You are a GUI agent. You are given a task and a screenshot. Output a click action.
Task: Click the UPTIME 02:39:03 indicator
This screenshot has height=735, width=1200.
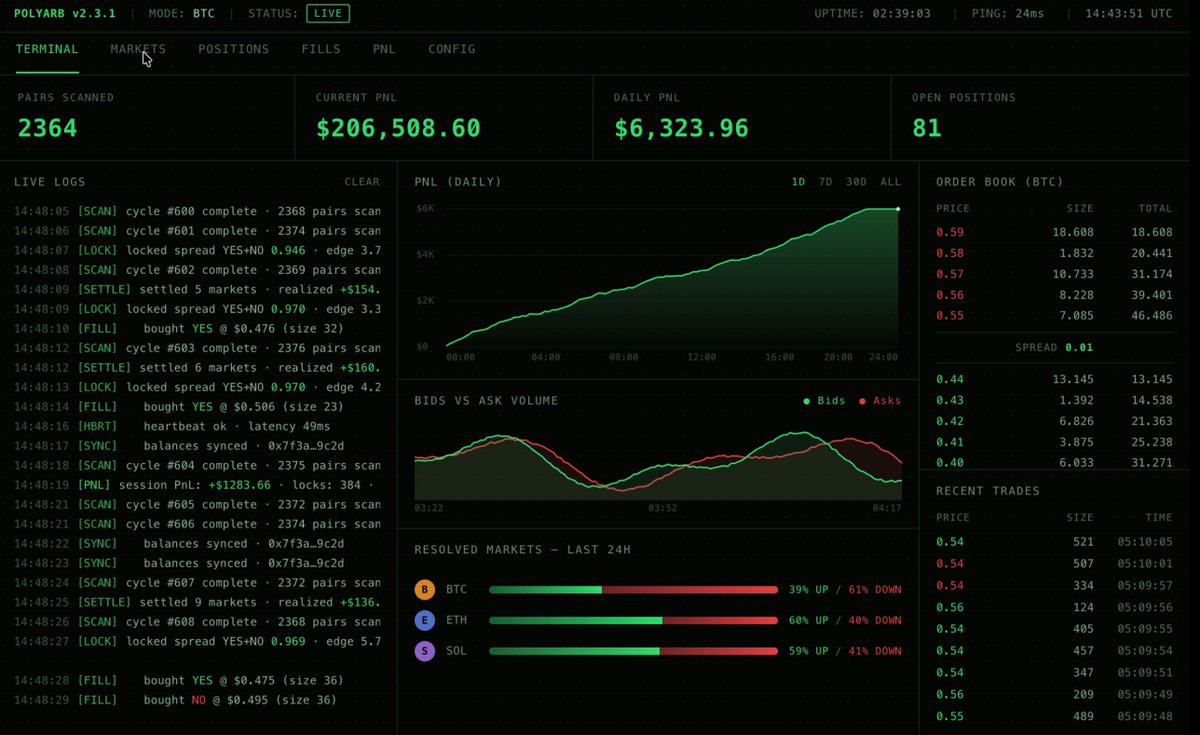874,14
